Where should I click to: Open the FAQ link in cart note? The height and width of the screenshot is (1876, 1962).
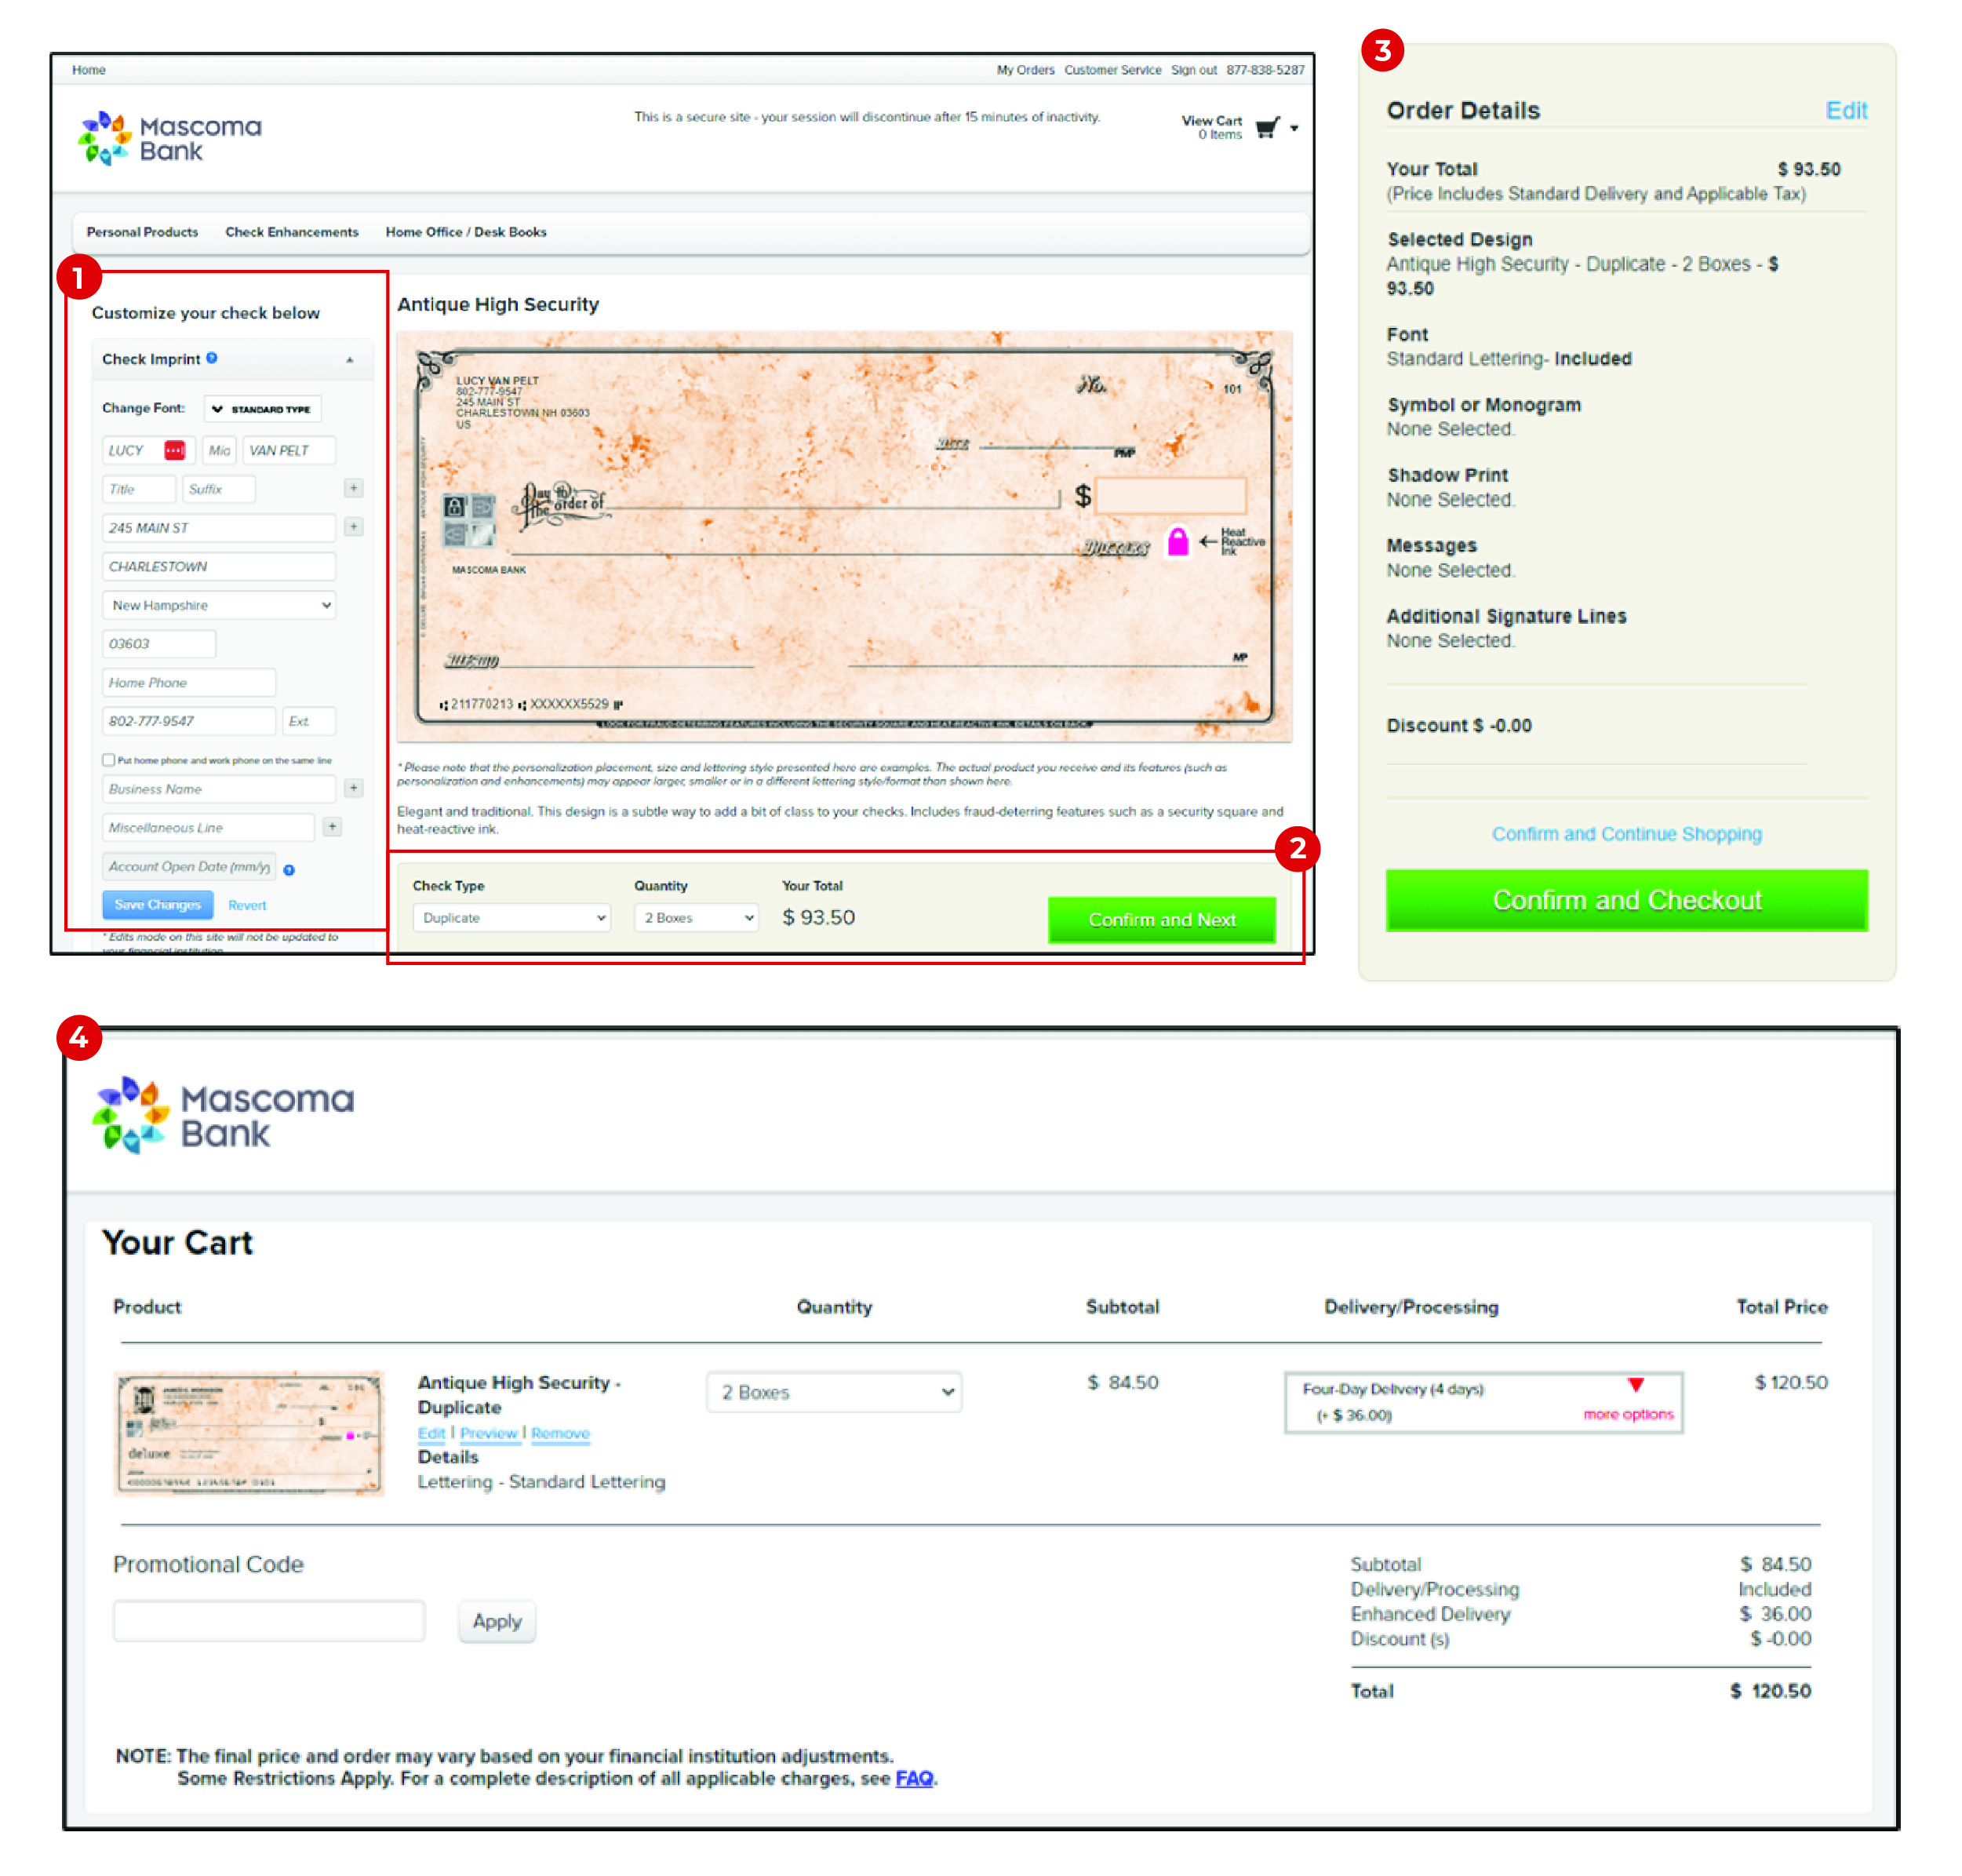click(x=914, y=1777)
